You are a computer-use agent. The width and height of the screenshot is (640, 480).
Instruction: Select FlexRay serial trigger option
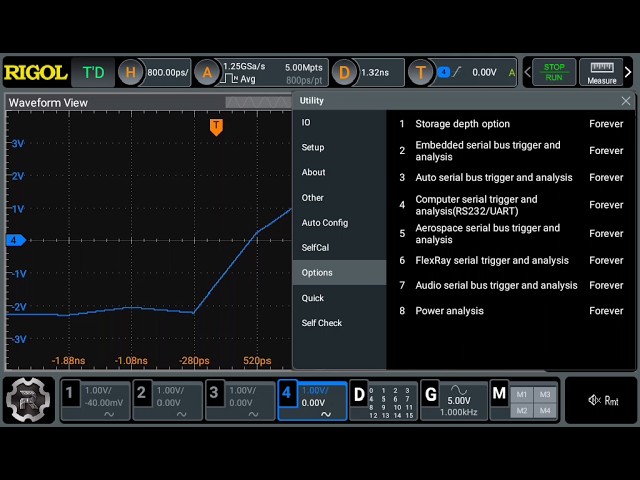pyautogui.click(x=511, y=260)
